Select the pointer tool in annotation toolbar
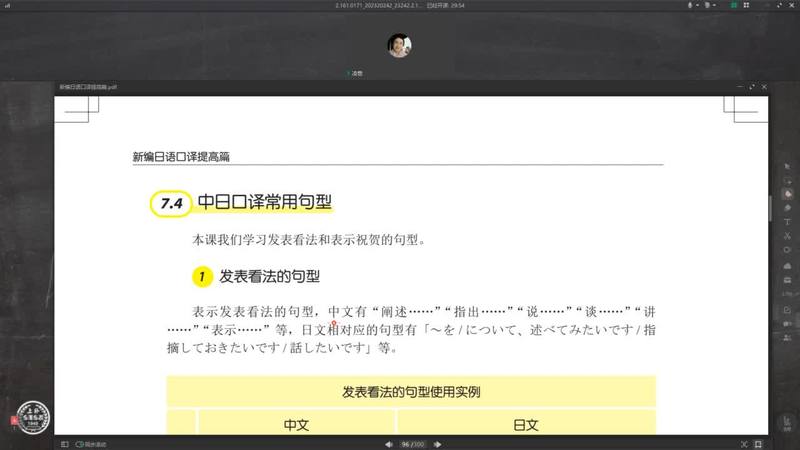Viewport: 800px width, 450px height. 787,165
